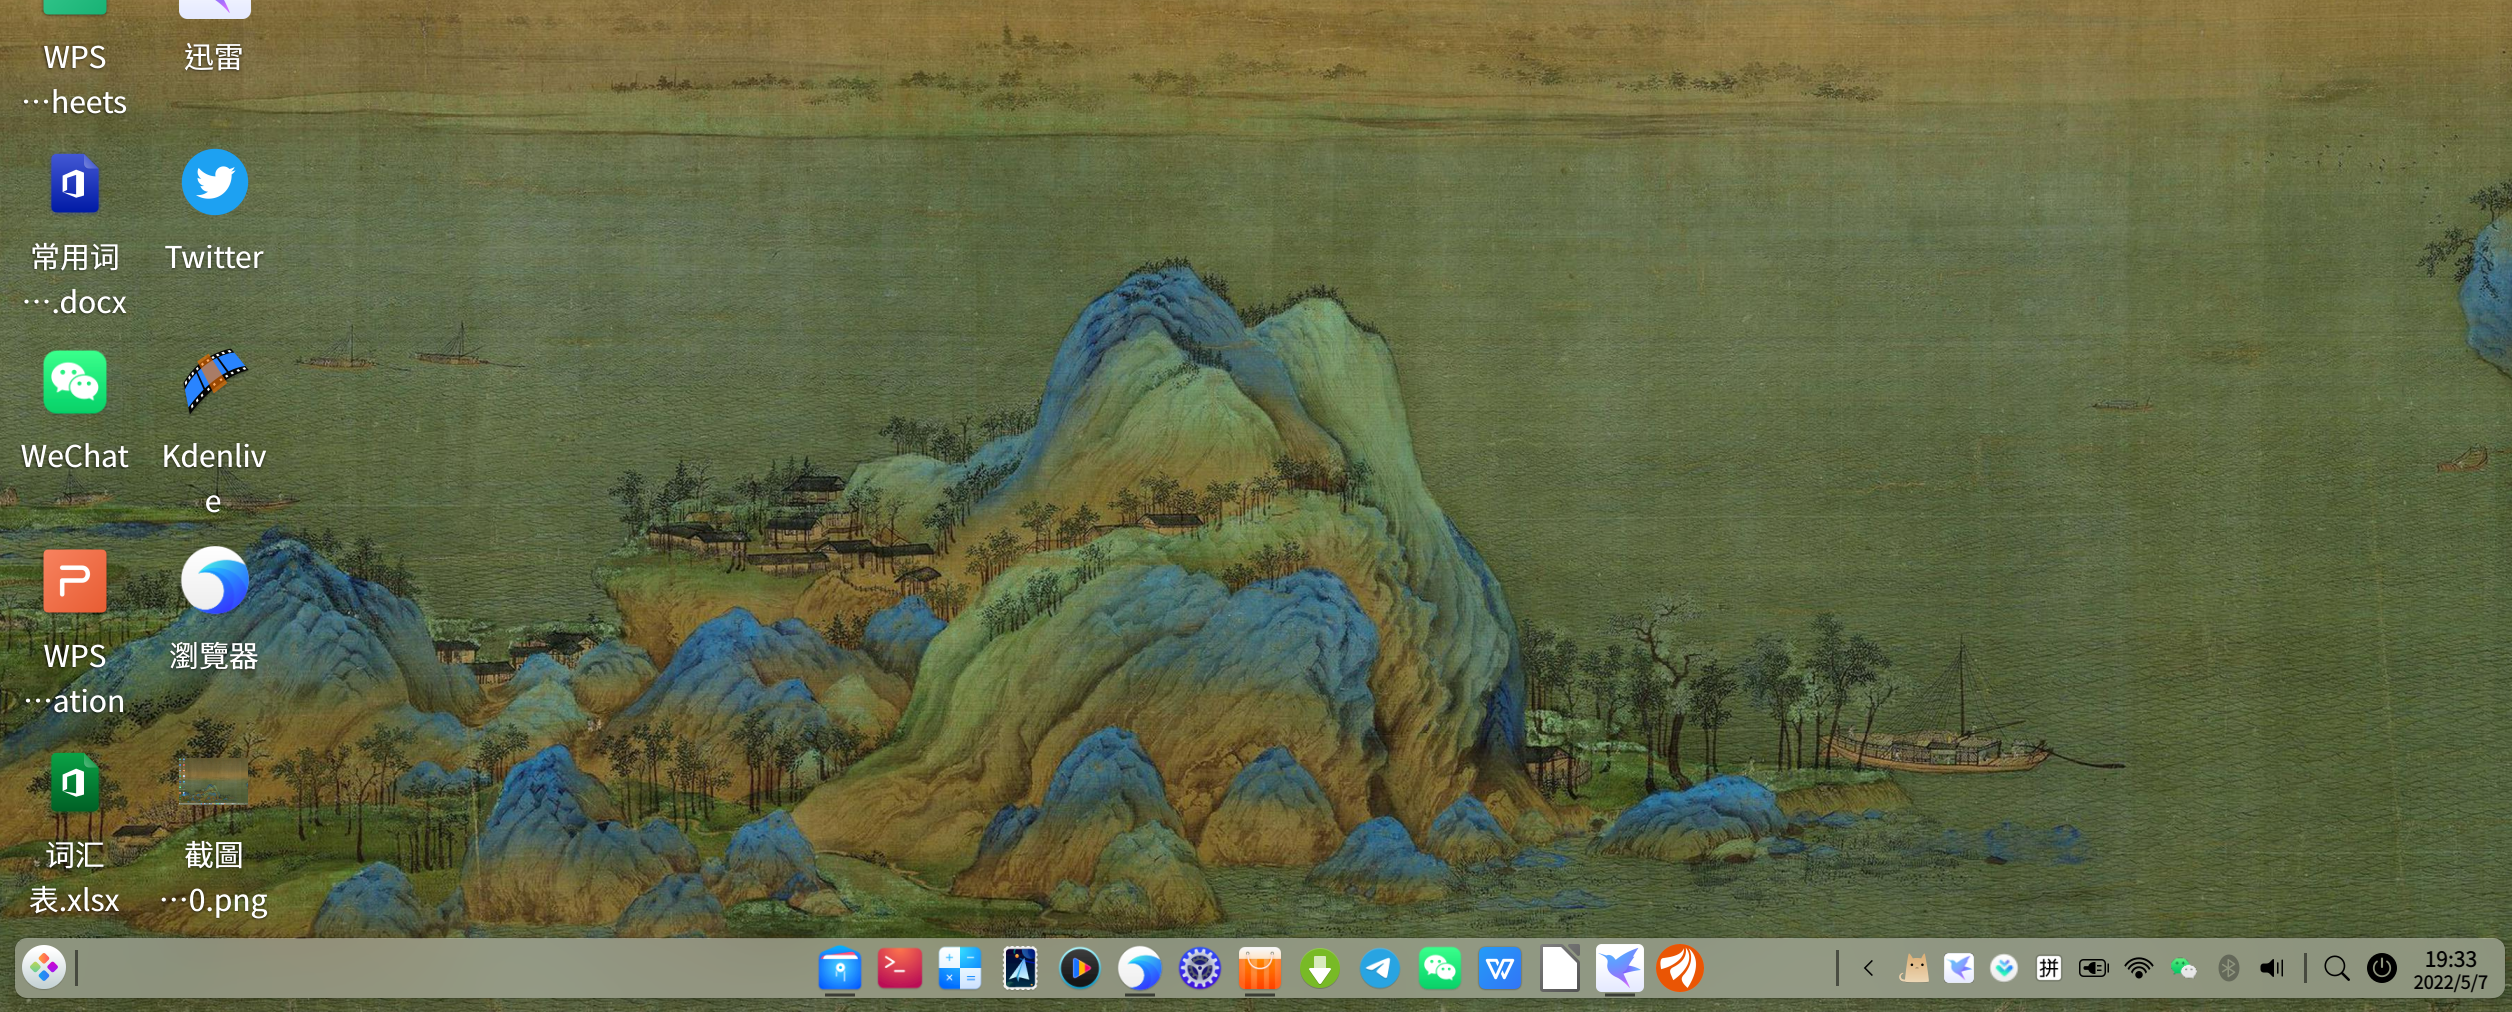Open the clock showing 19:33
The image size is (2512, 1012).
(x=2450, y=970)
